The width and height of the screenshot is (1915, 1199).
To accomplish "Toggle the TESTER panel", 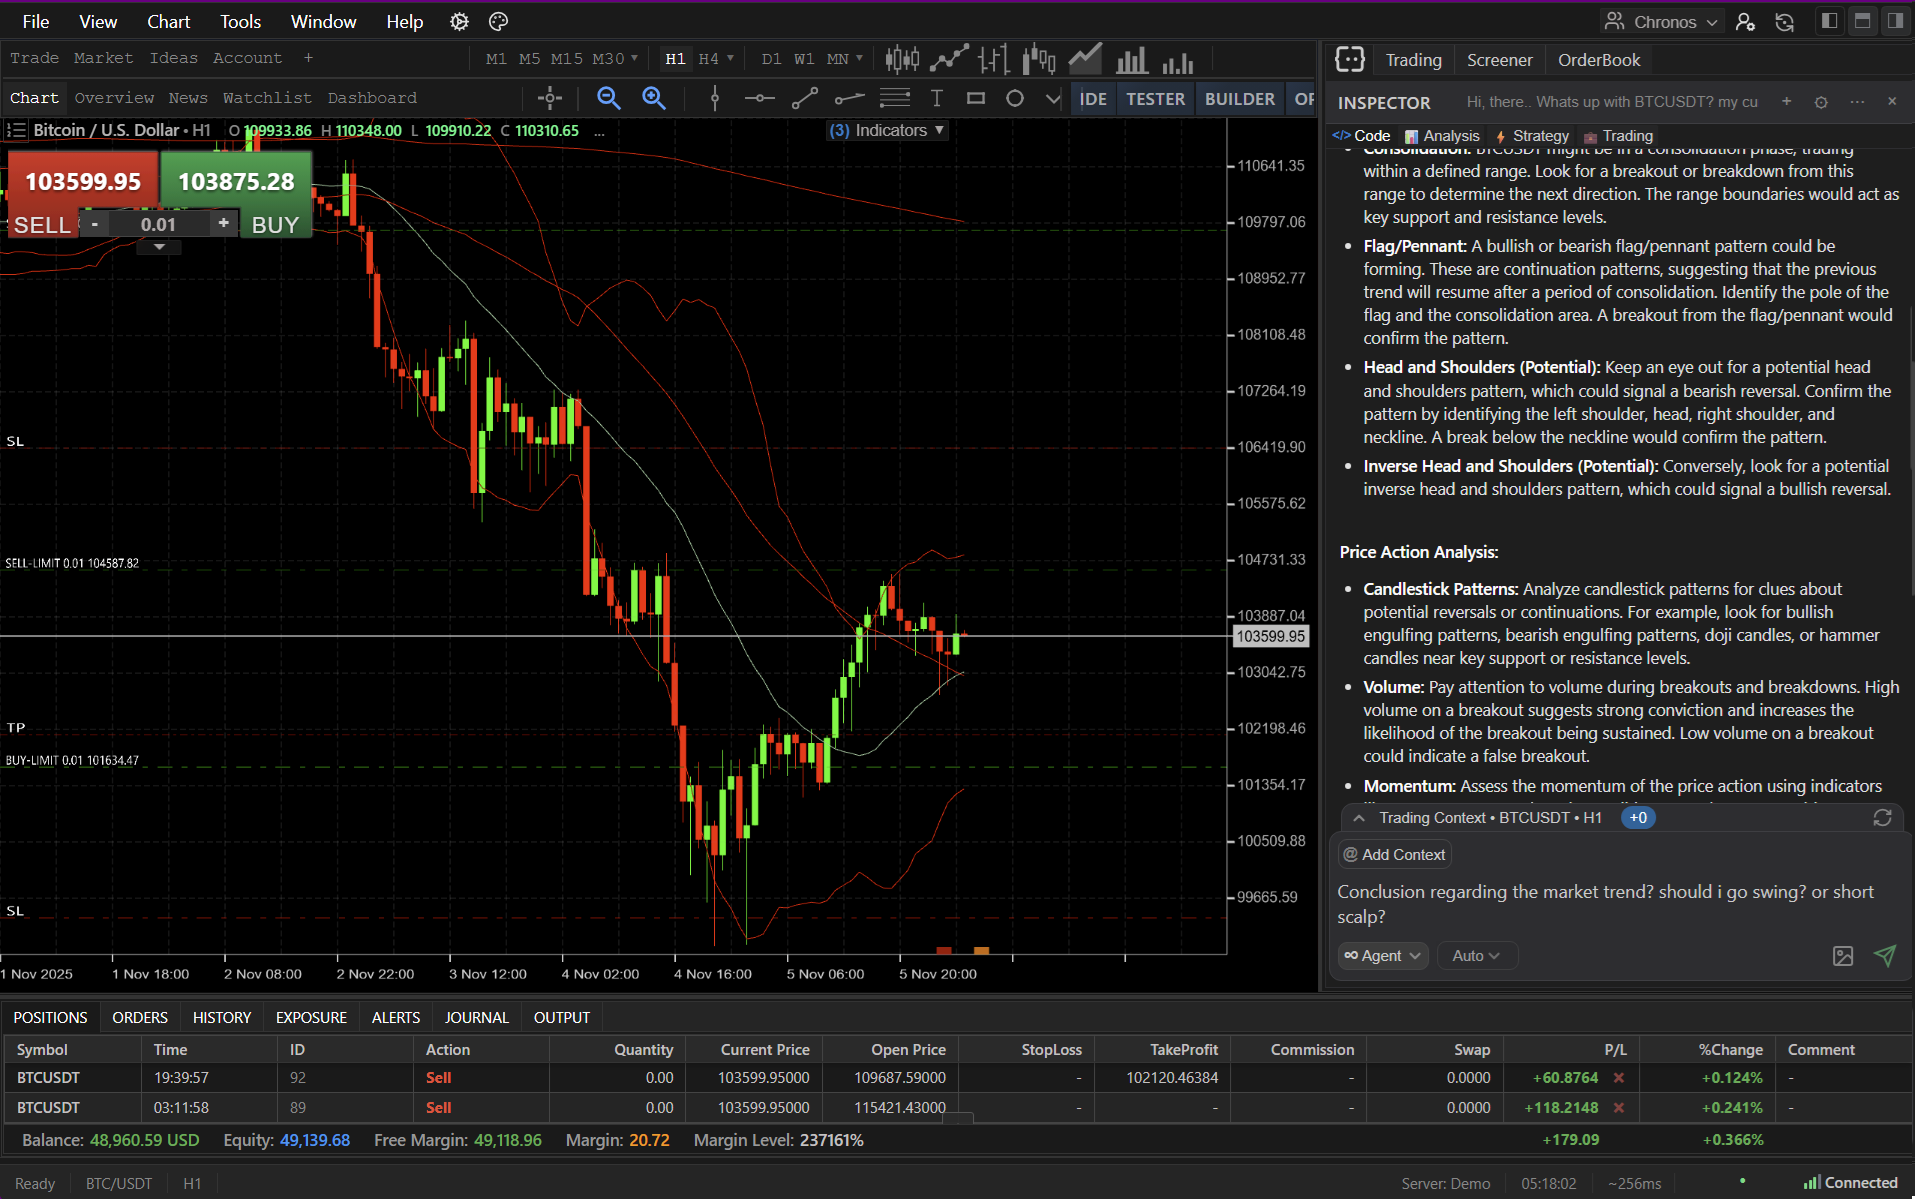I will (x=1155, y=98).
